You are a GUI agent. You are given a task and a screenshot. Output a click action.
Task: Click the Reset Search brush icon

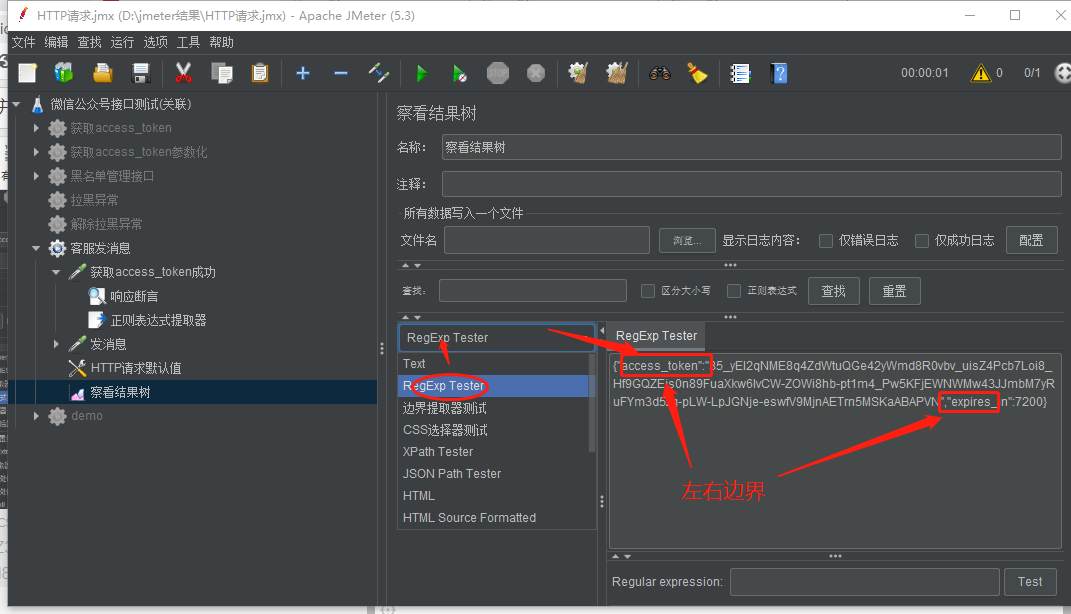697,73
